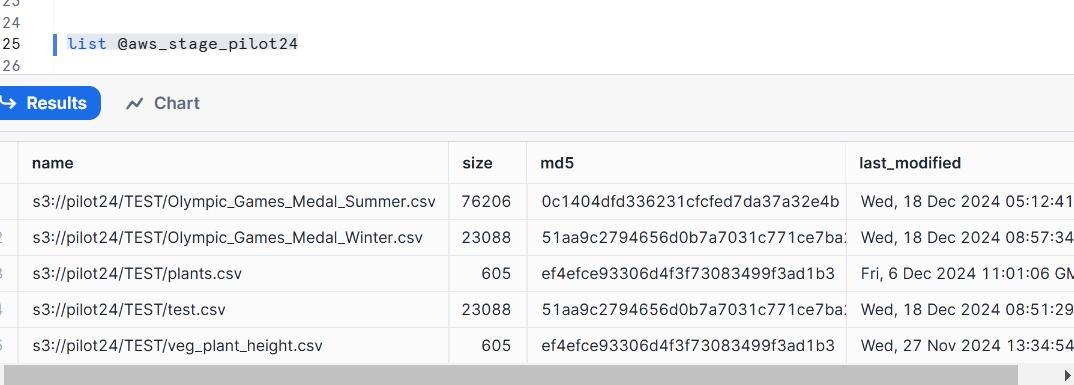Select the plants.csv name cell
This screenshot has width=1074, height=385.
point(233,274)
